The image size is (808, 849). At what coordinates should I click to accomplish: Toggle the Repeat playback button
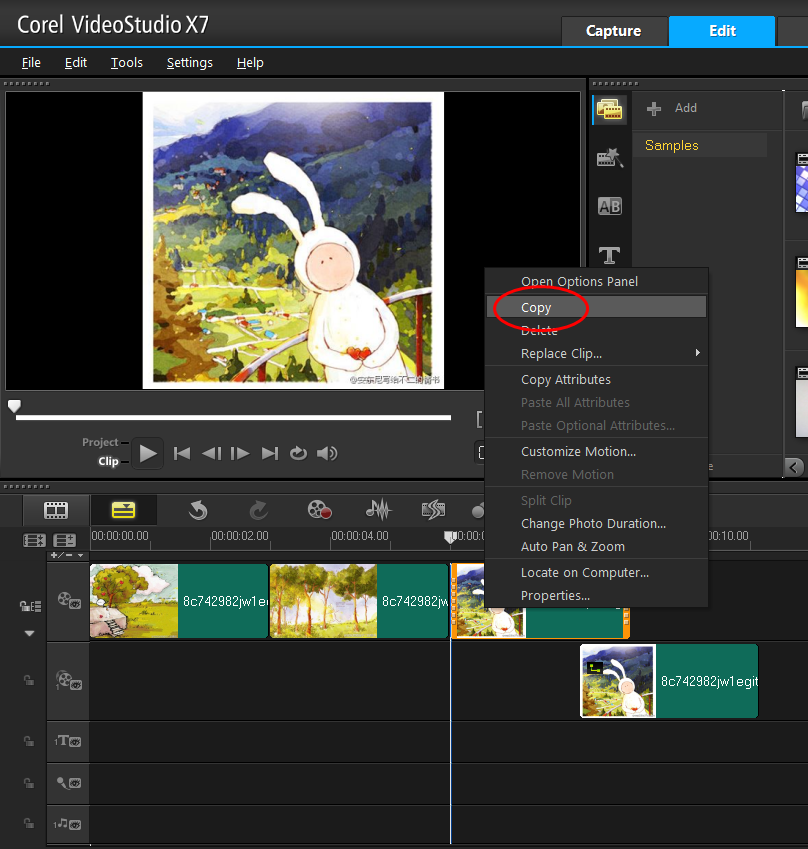pos(298,453)
